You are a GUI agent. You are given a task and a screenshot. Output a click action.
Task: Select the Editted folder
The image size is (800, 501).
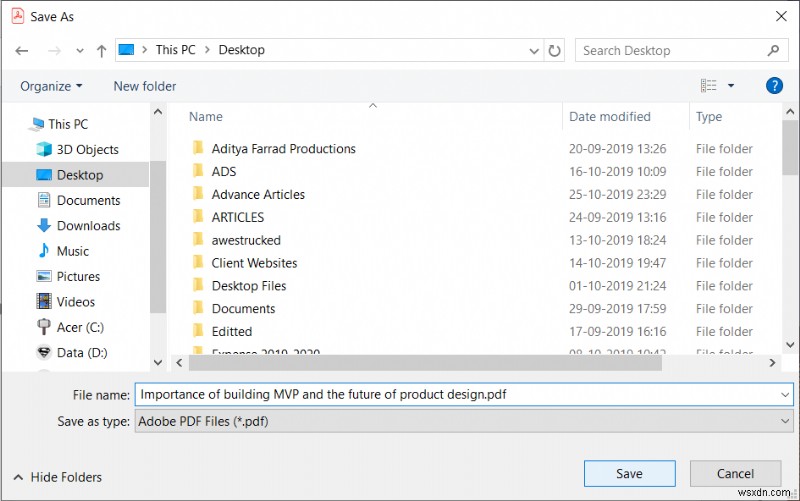[x=232, y=332]
